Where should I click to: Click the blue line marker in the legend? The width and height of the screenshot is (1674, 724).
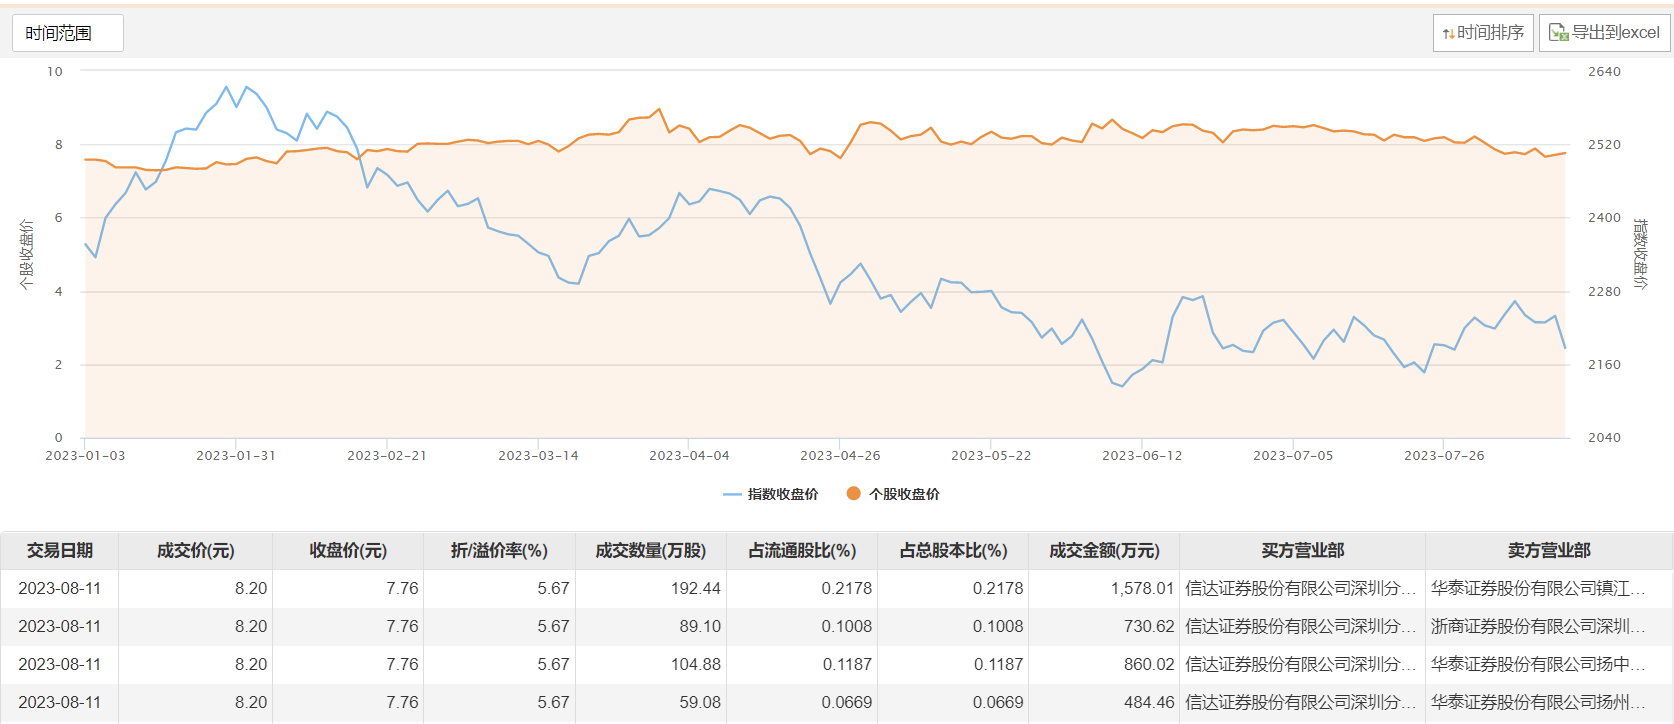point(732,494)
